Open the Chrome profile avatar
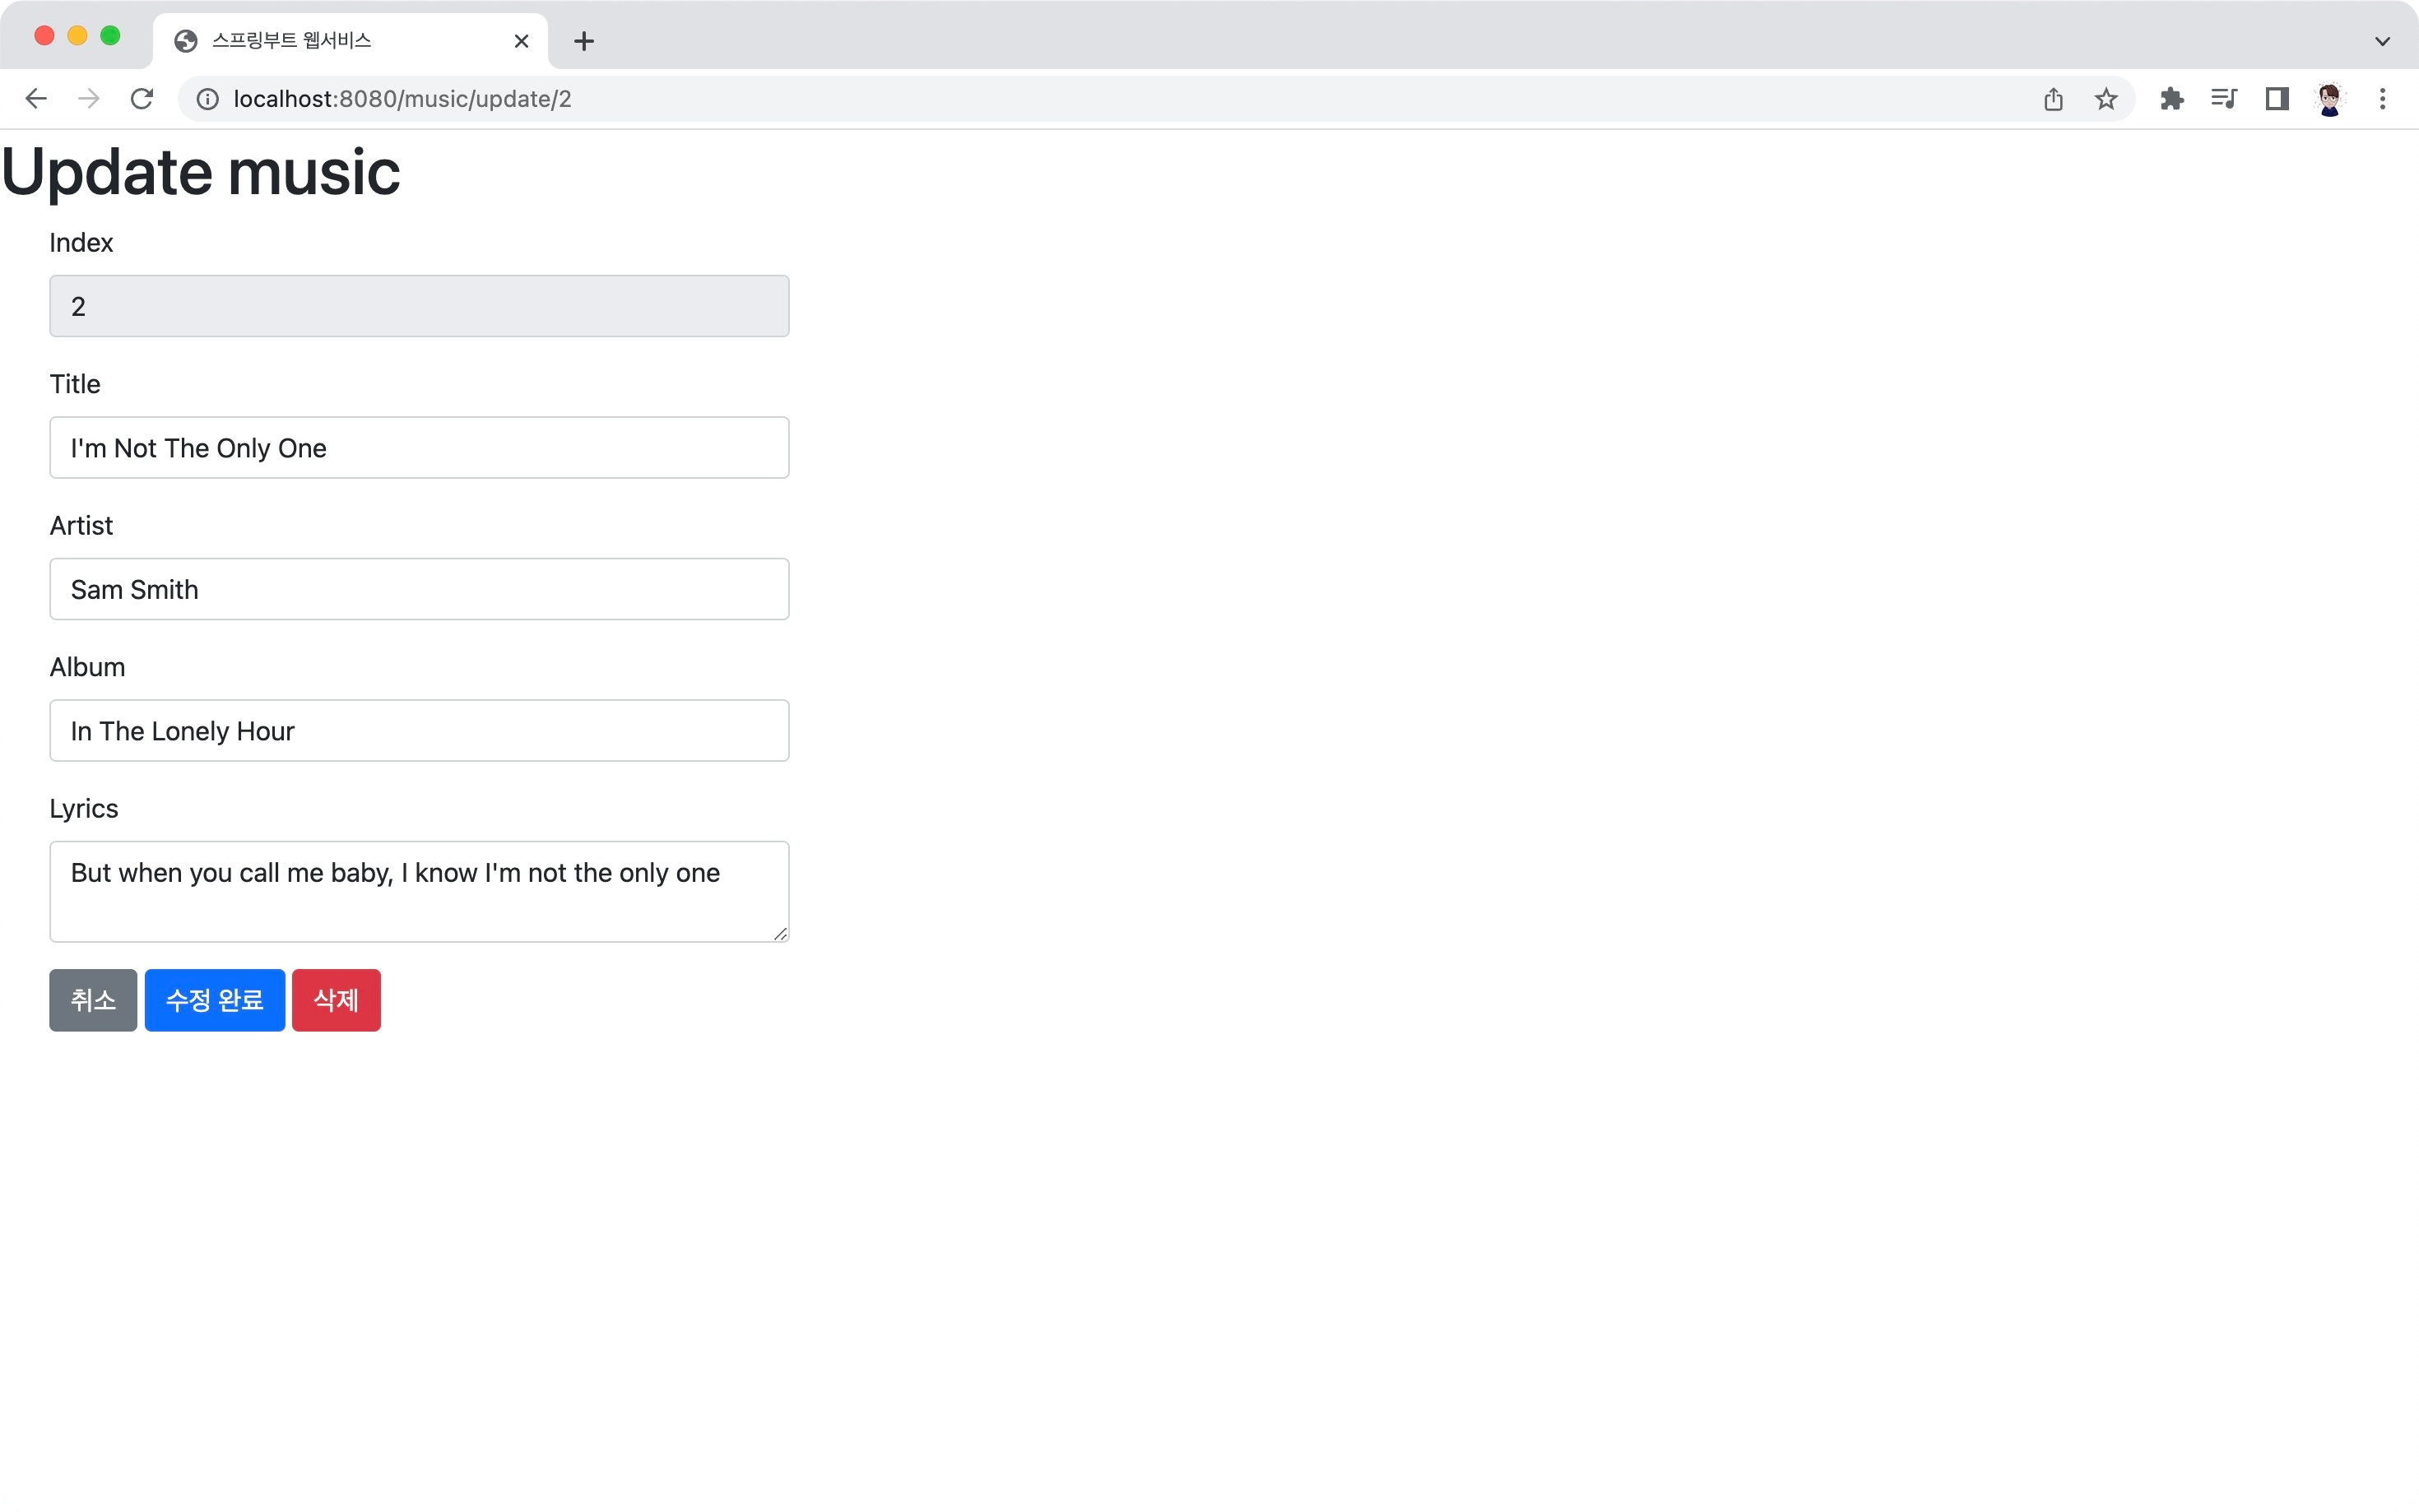Screen dimensions: 2419x1512 pos(2329,99)
